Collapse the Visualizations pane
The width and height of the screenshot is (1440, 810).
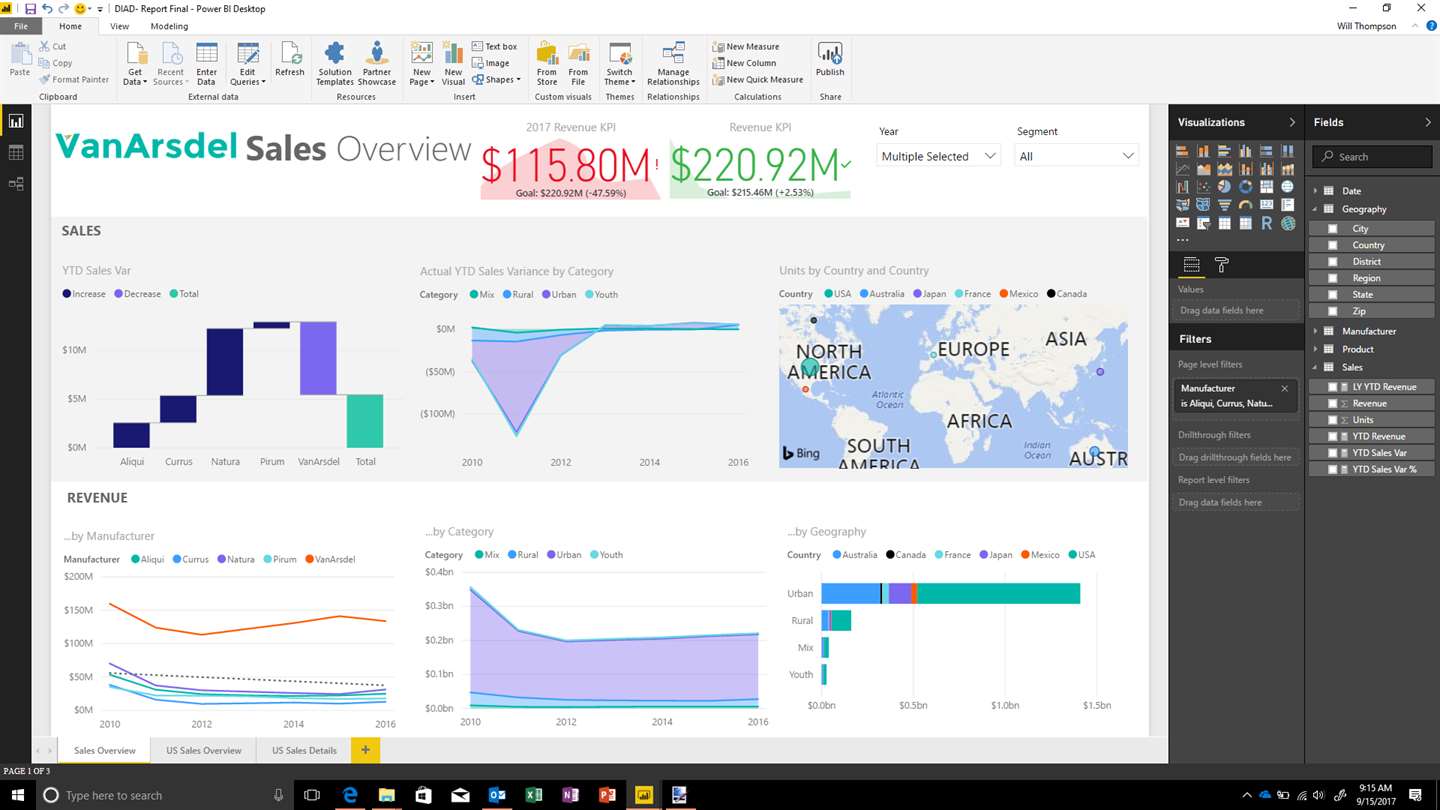coord(1291,122)
